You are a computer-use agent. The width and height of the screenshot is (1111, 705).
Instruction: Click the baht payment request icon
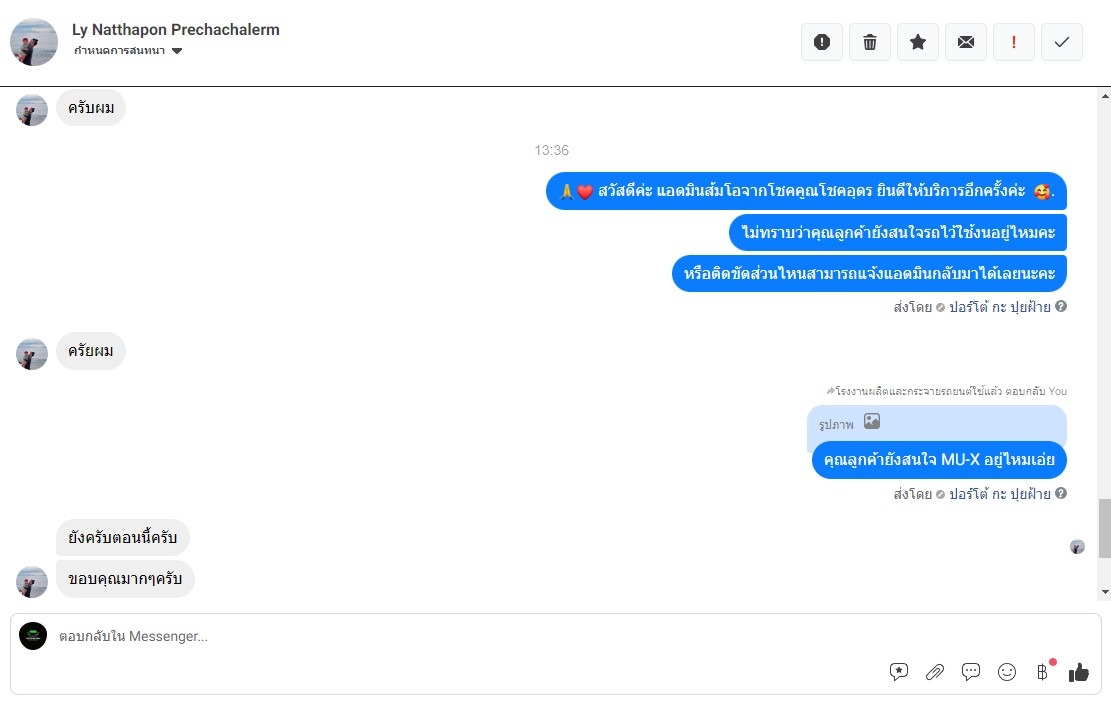tap(1042, 672)
